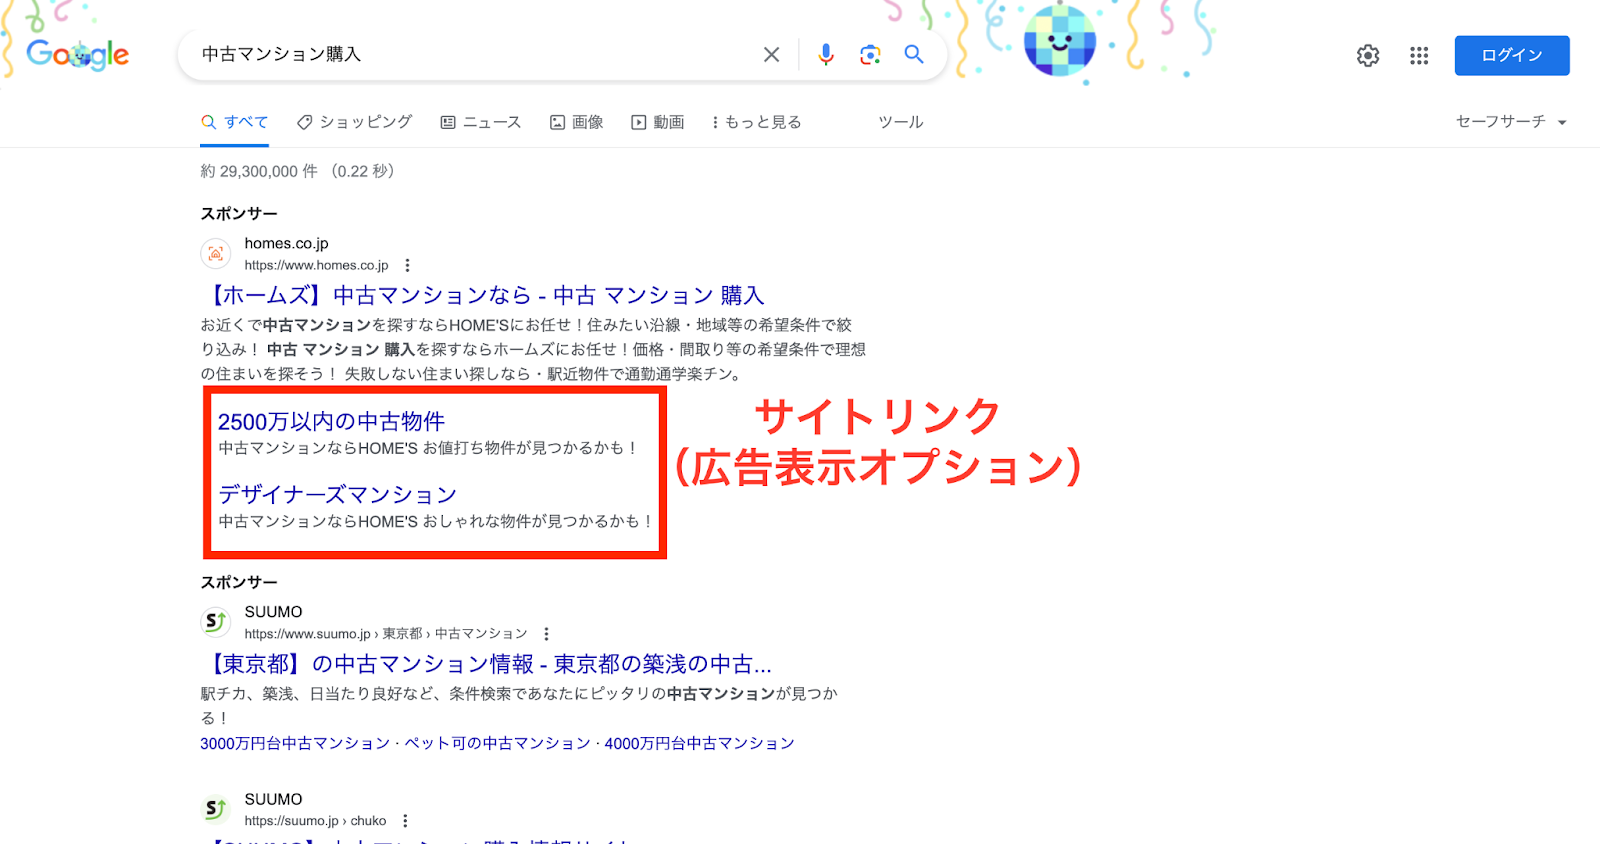Open the three-dot menu beside SUUMO 東京都 URL
Viewport: 1600px width, 844px height.
(x=546, y=634)
